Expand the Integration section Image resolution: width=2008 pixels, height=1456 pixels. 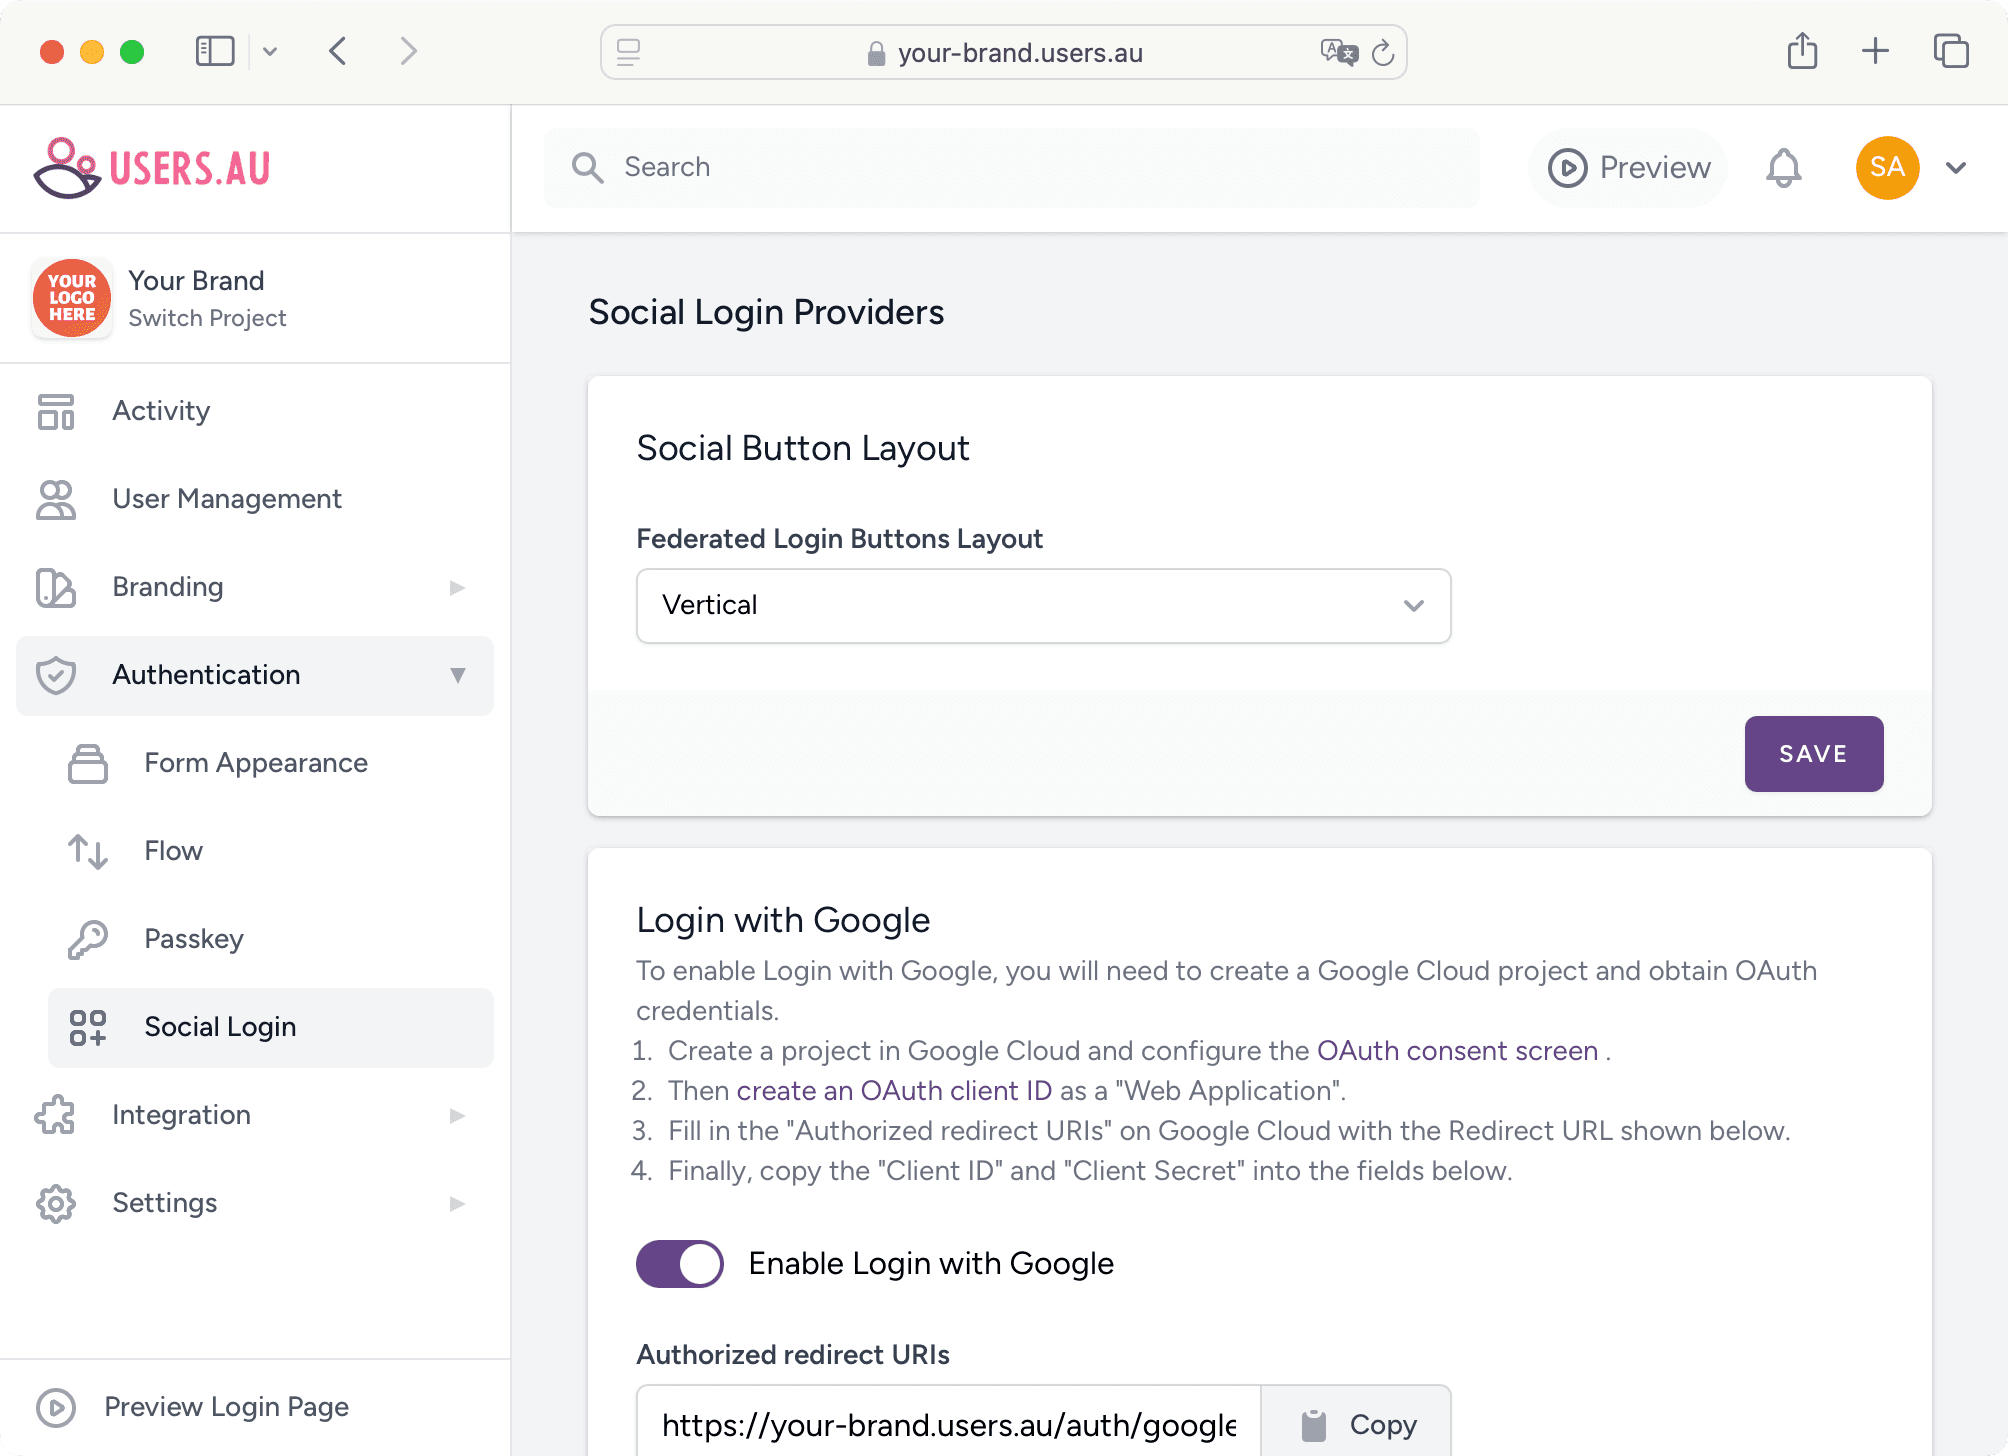click(x=458, y=1115)
